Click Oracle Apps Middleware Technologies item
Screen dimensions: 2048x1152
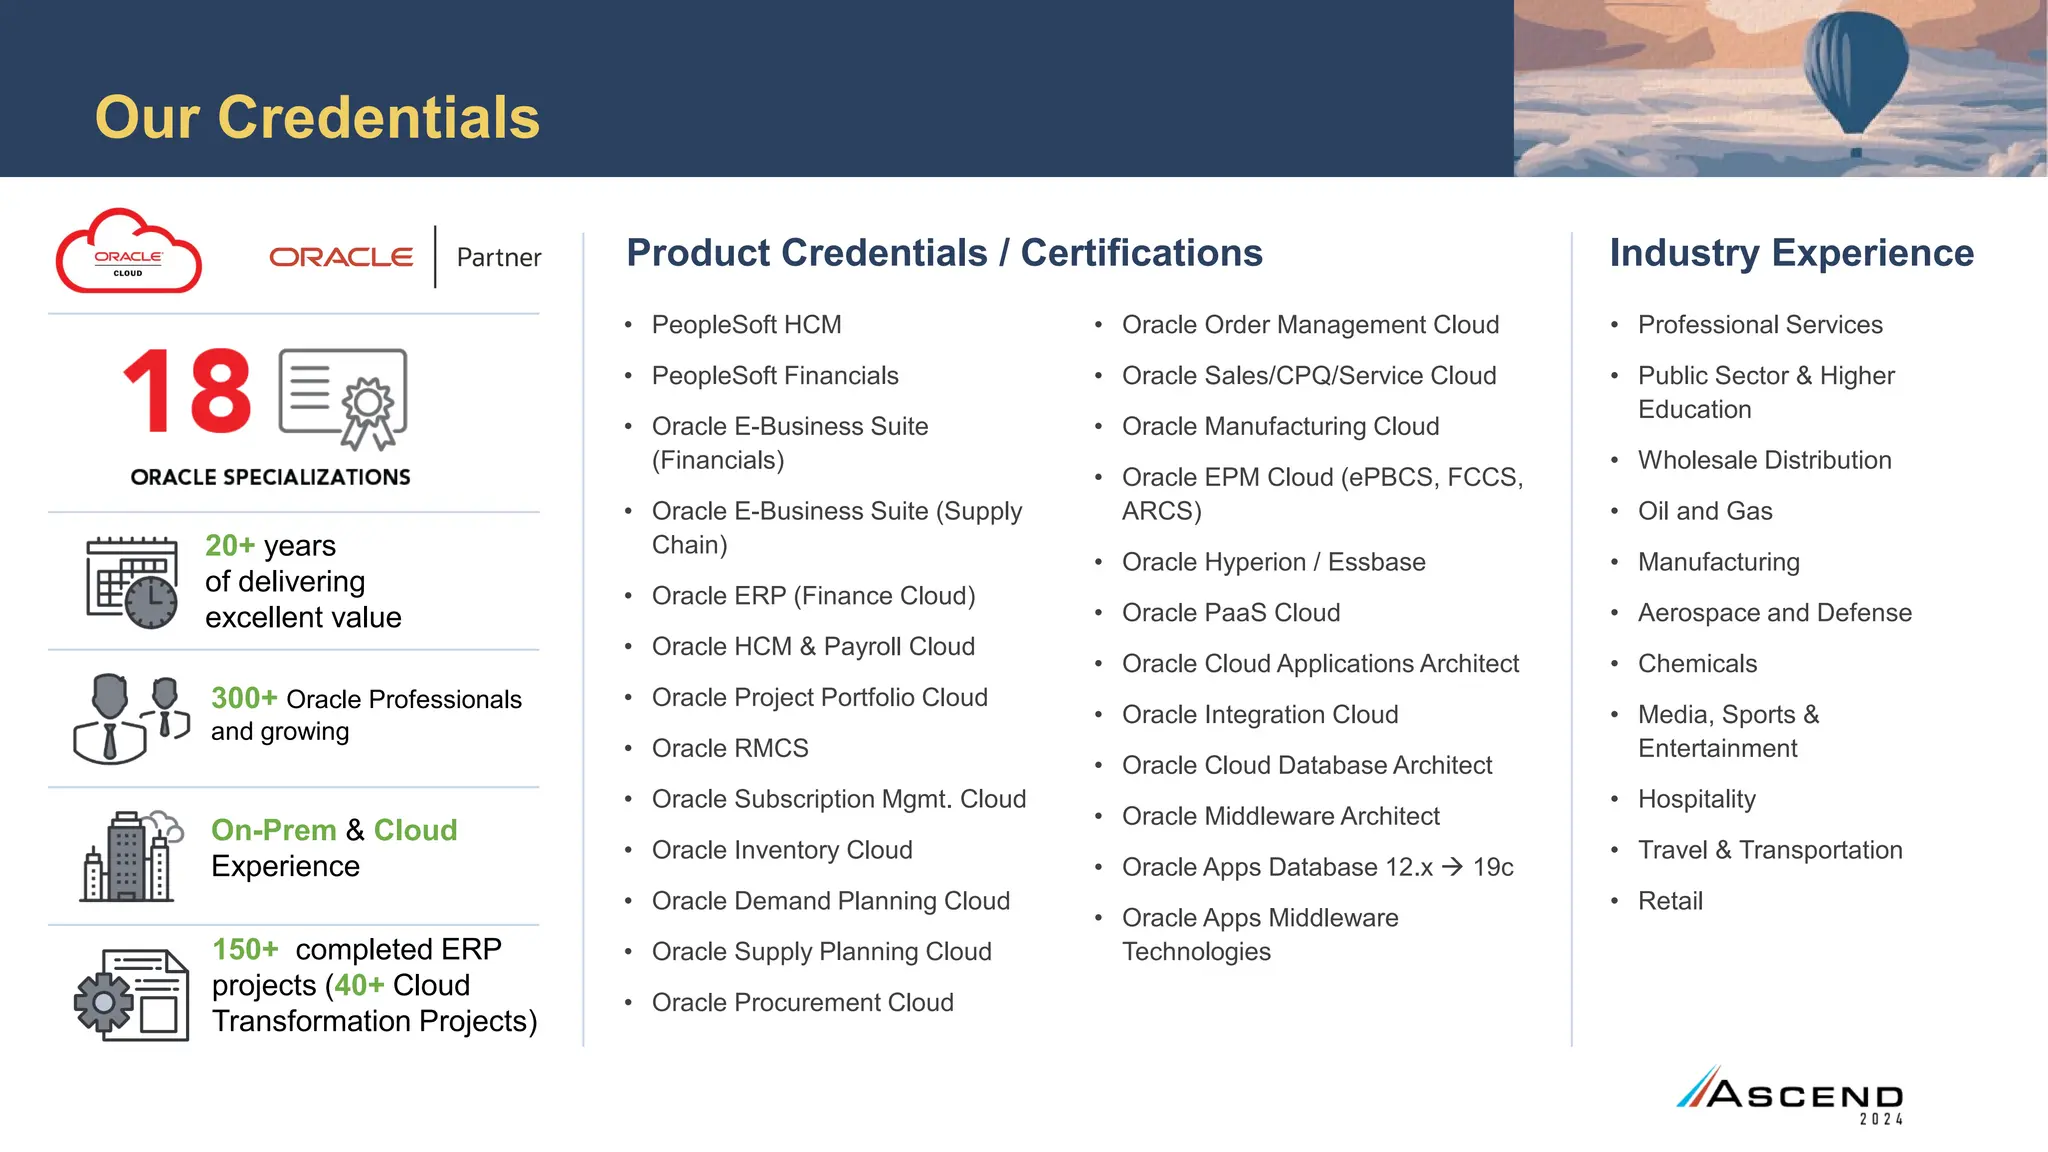(1259, 935)
